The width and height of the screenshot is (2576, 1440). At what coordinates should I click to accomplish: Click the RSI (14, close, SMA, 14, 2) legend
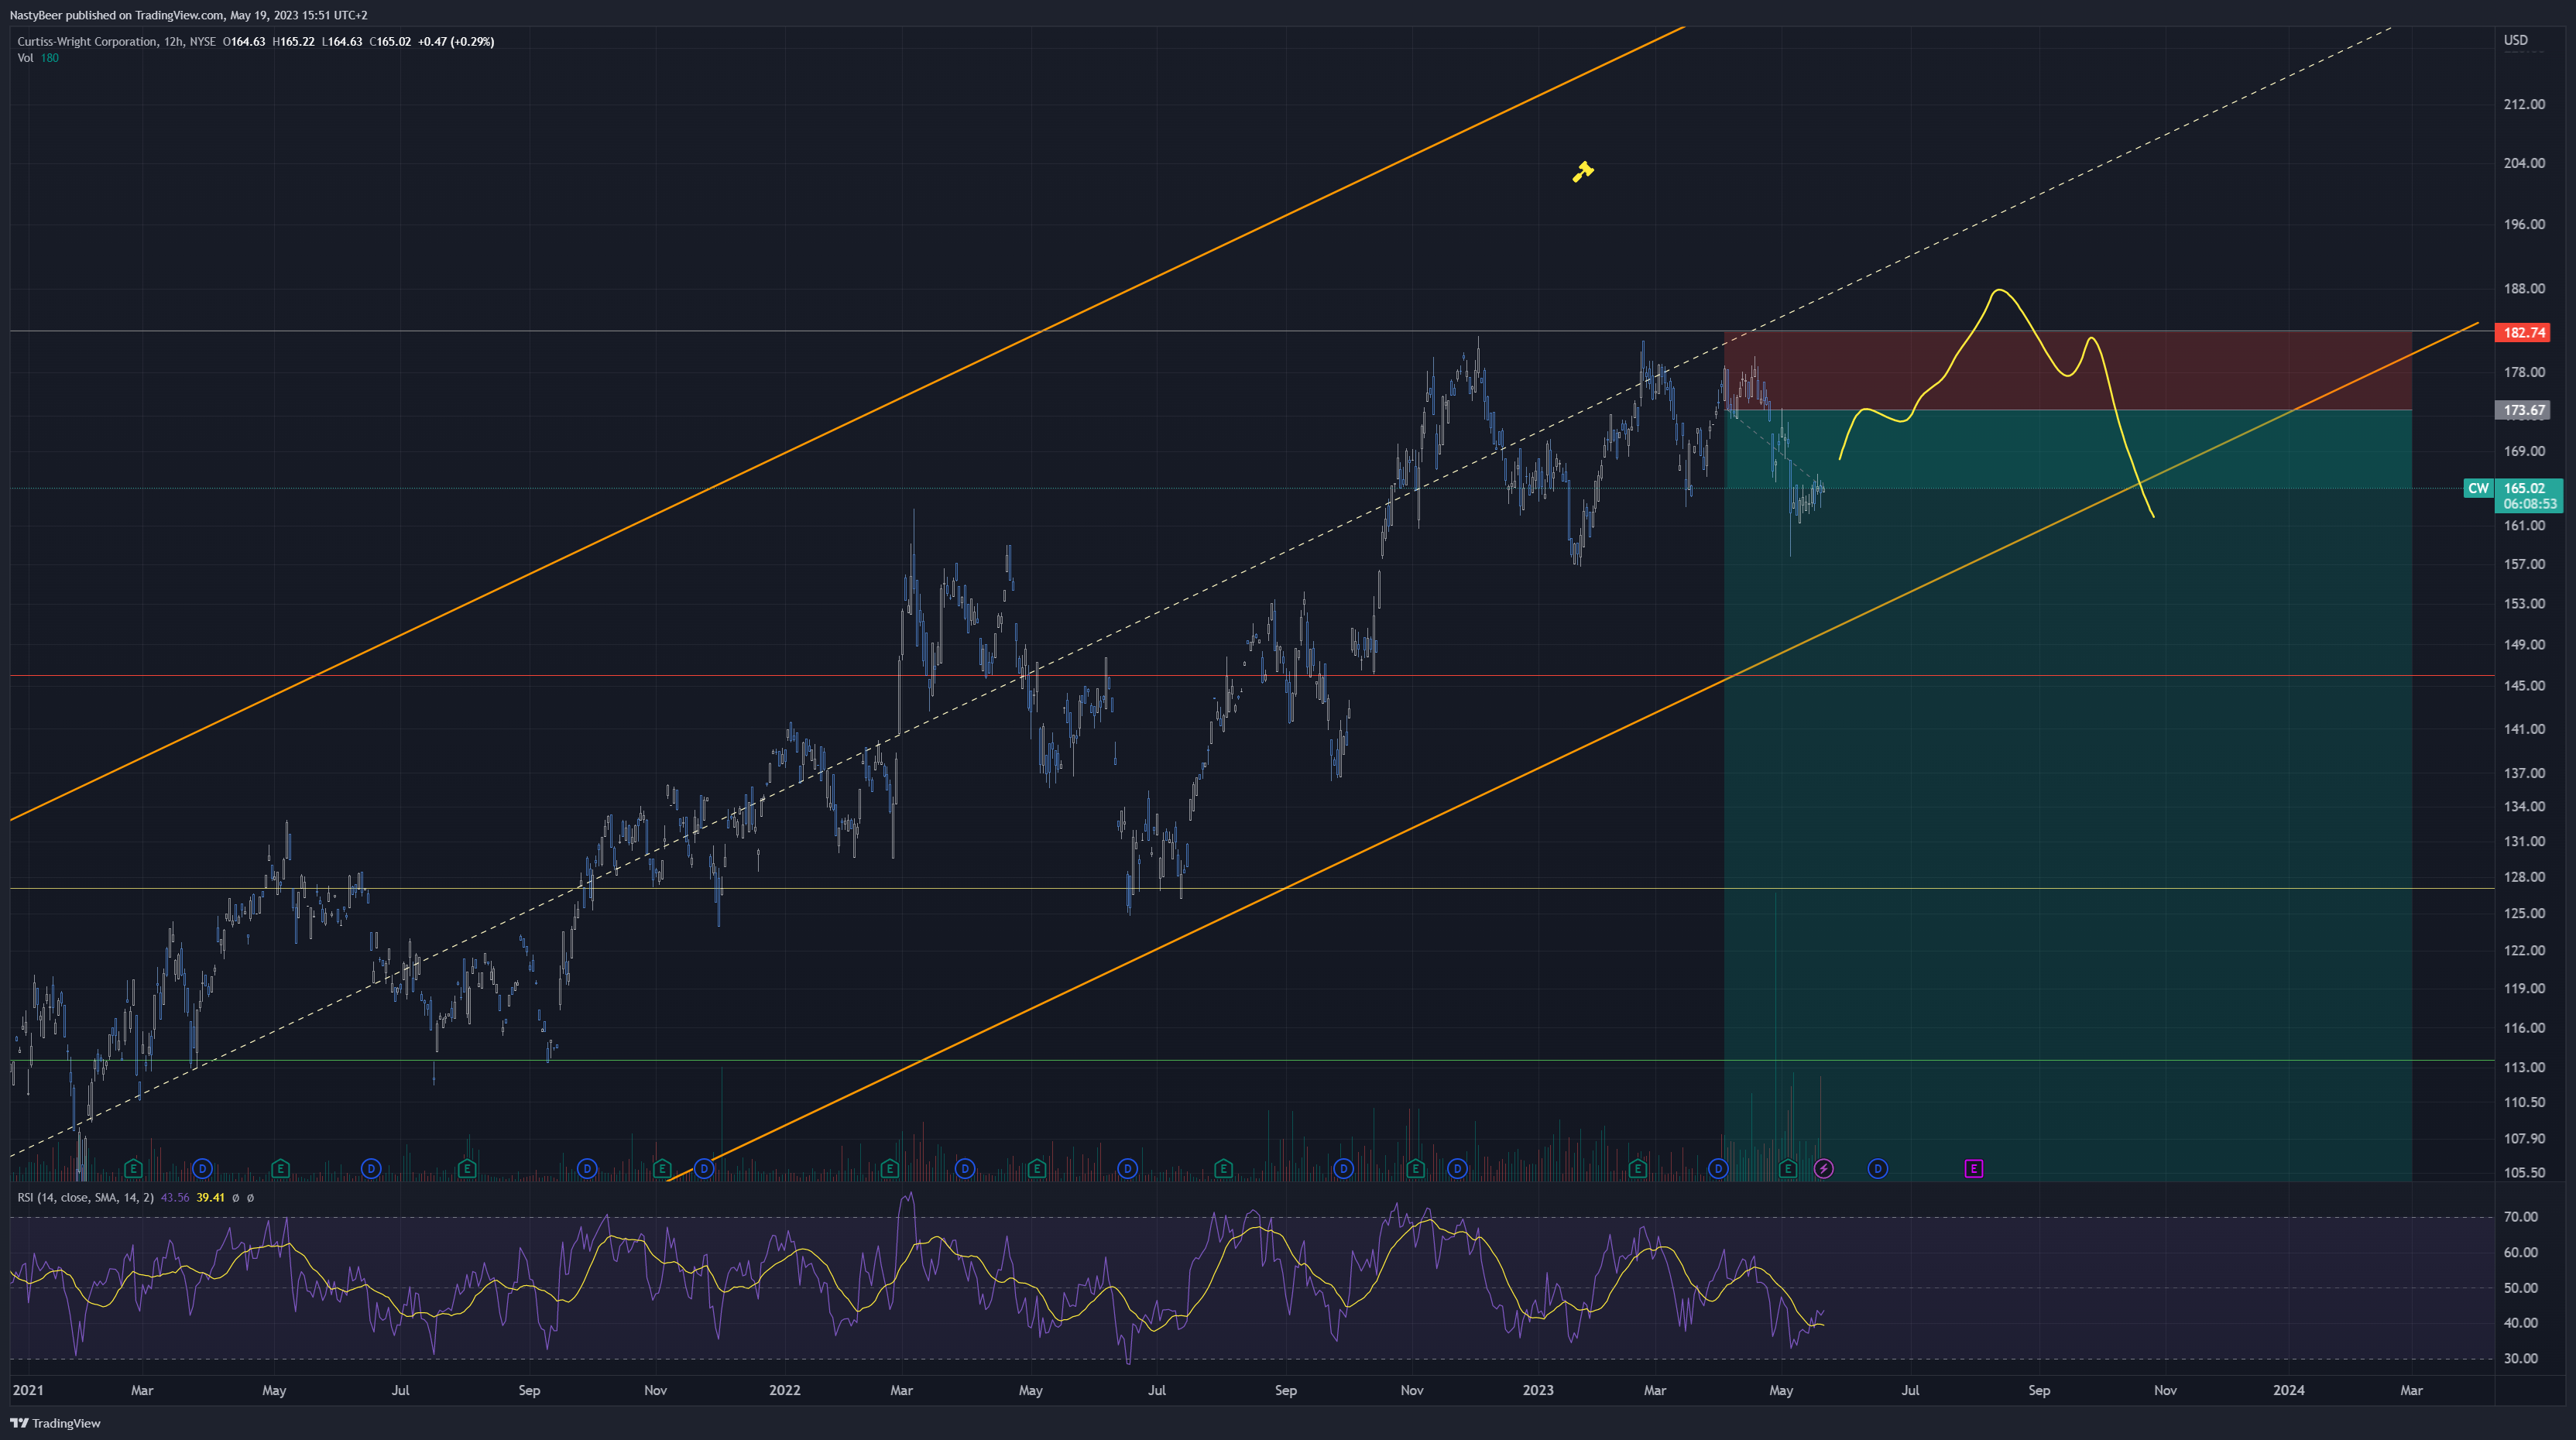(85, 1197)
